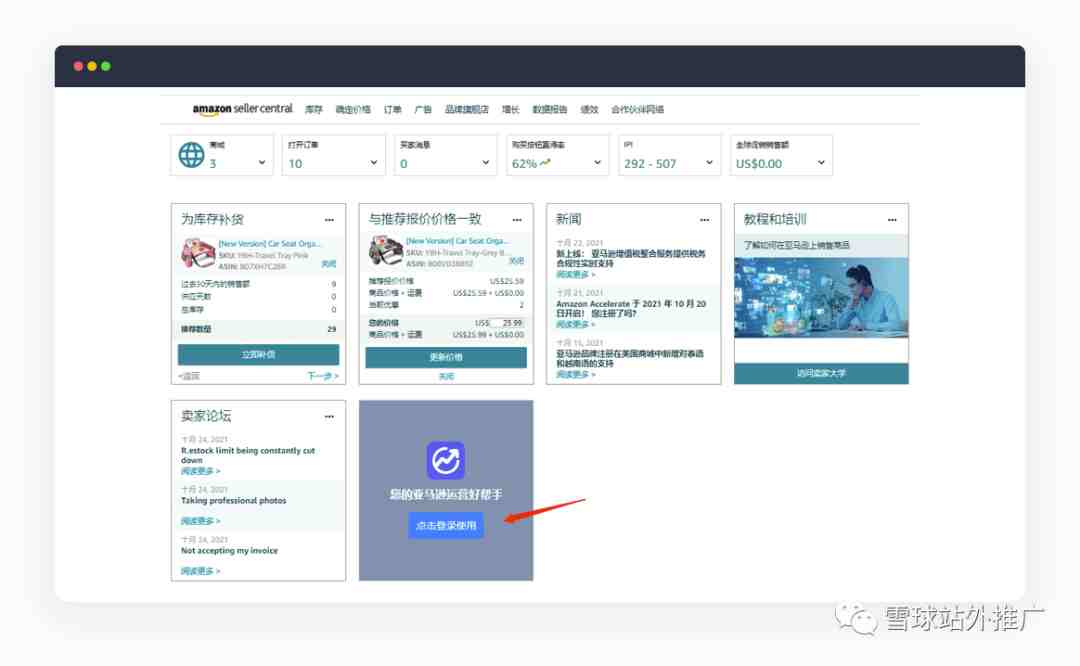Click 'Restock limit being constantly cut down' title
The image size is (1080, 666).
click(x=248, y=455)
